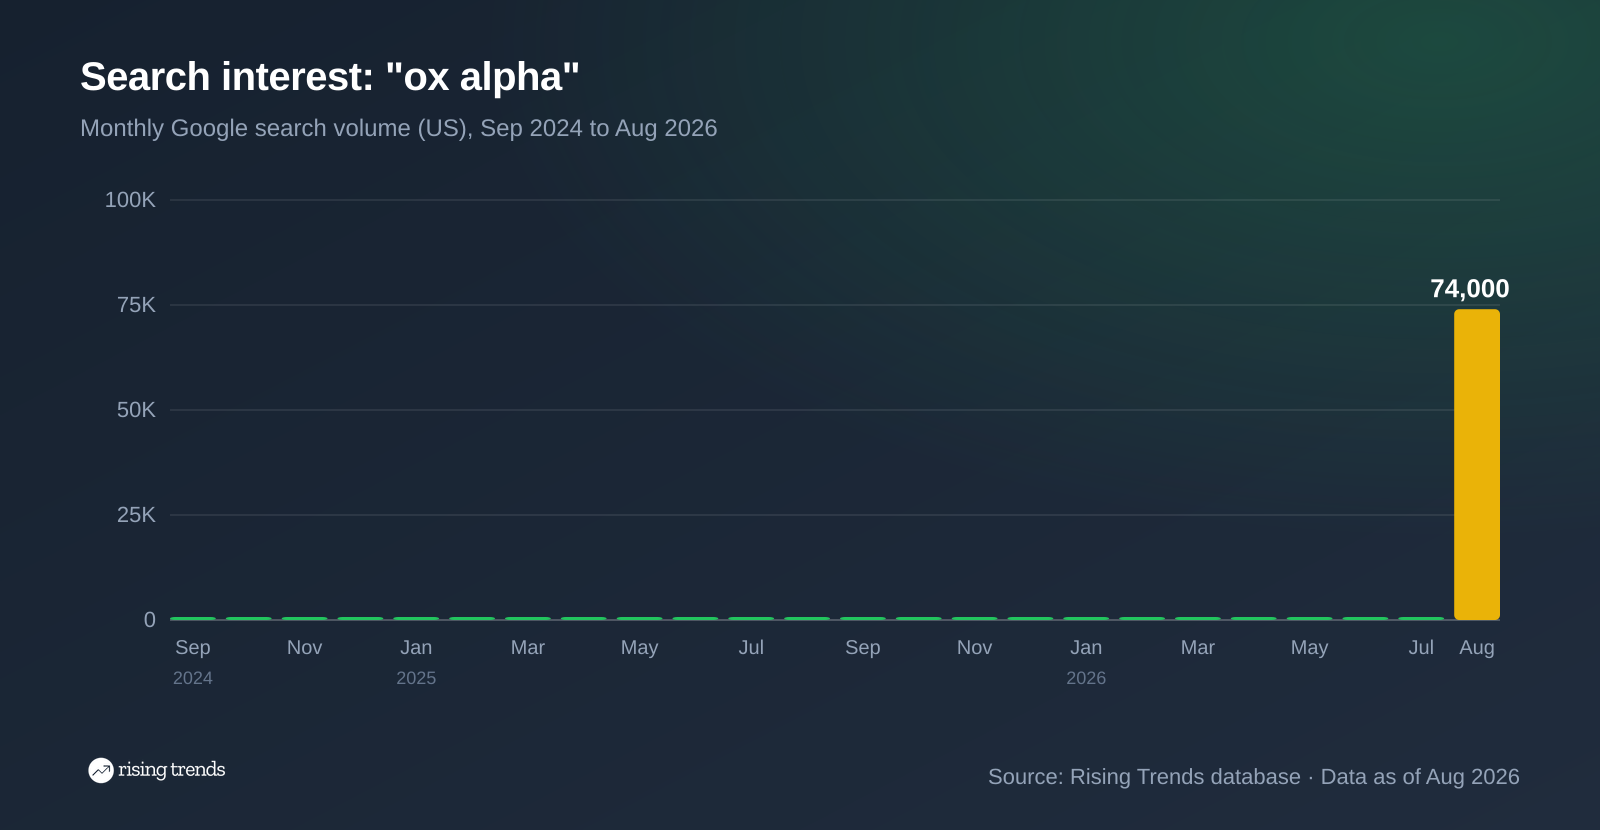Viewport: 1600px width, 830px height.
Task: Click the 100K y-axis label
Action: (130, 200)
